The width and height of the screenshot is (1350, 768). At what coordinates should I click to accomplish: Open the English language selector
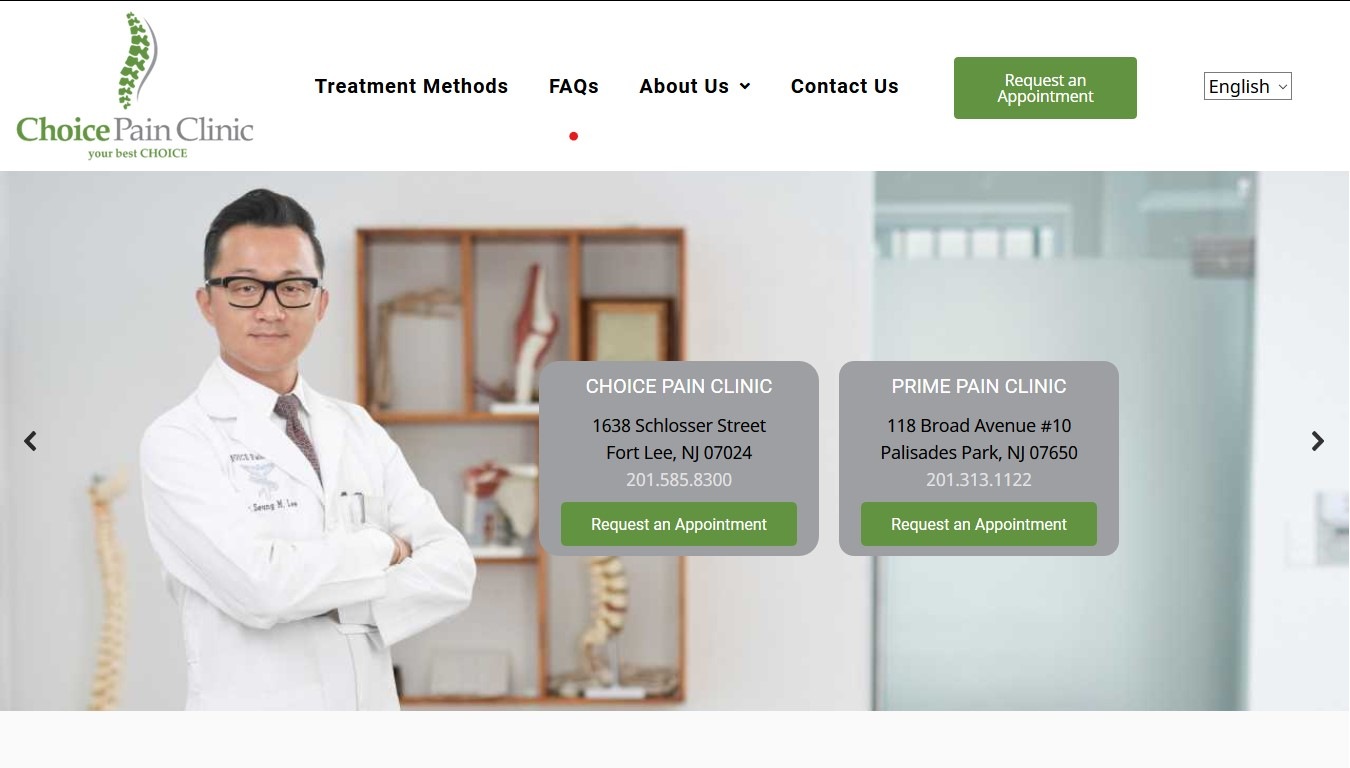click(1248, 86)
